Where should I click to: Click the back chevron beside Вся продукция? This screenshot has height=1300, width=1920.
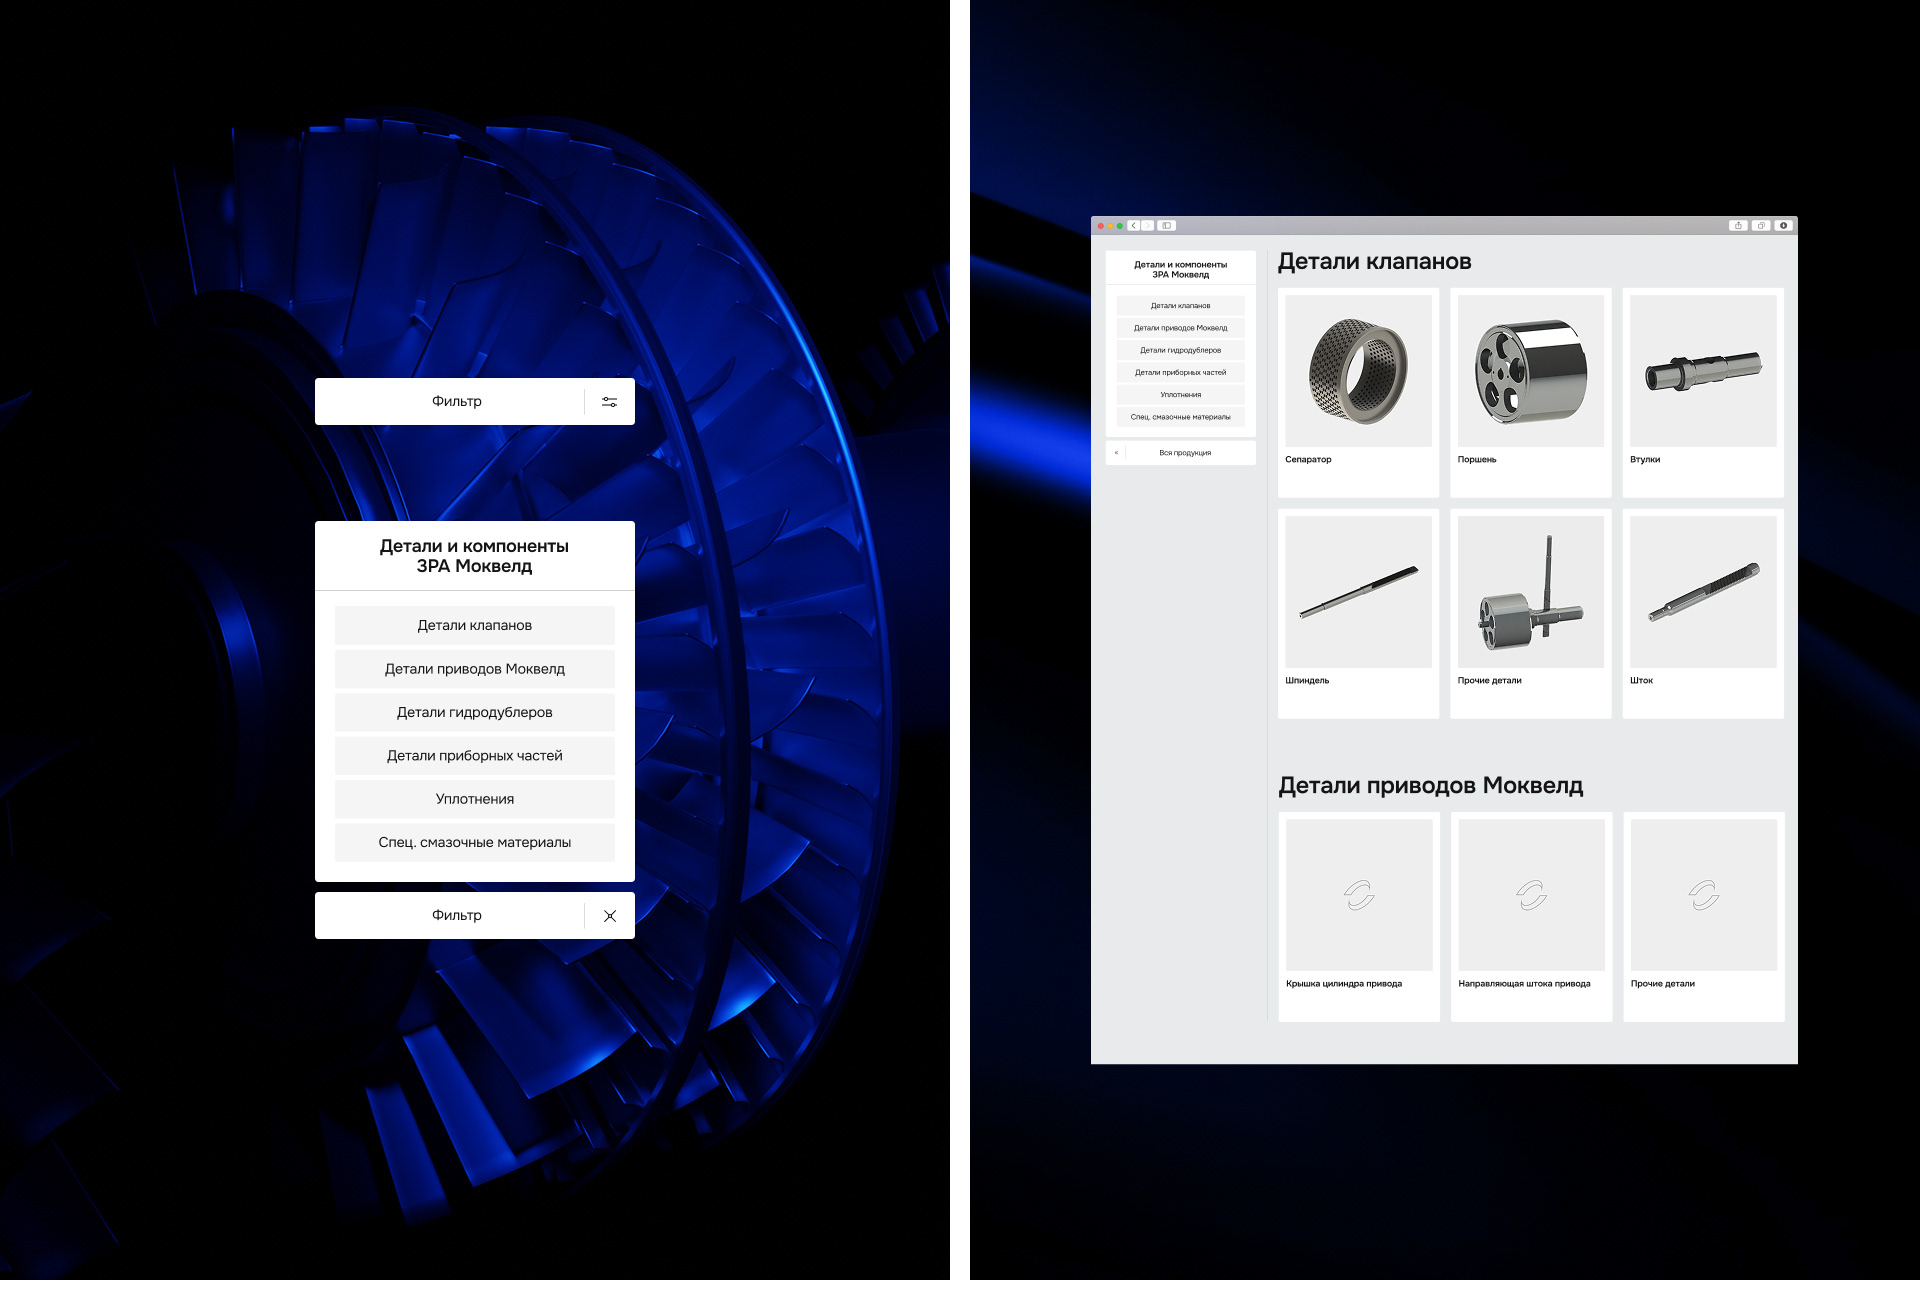(x=1116, y=453)
